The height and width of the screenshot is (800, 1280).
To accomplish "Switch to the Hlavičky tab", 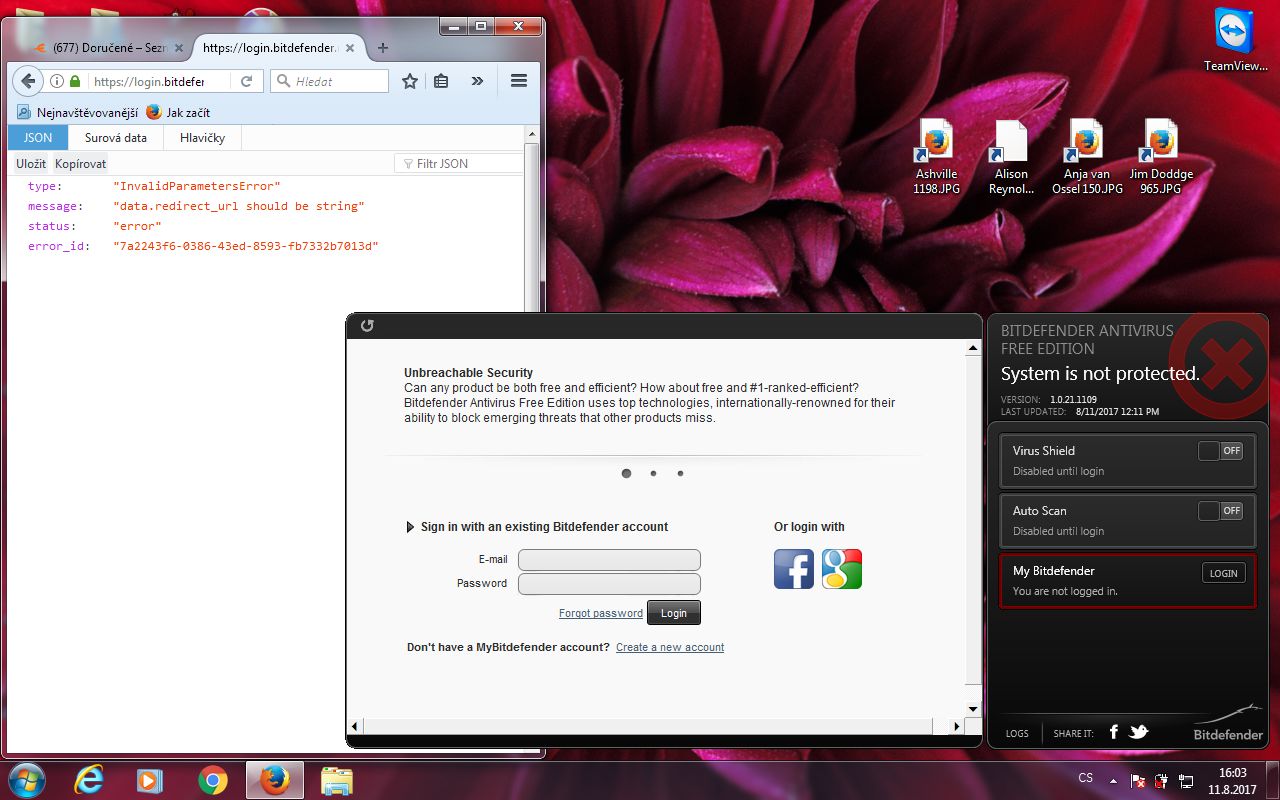I will 202,138.
